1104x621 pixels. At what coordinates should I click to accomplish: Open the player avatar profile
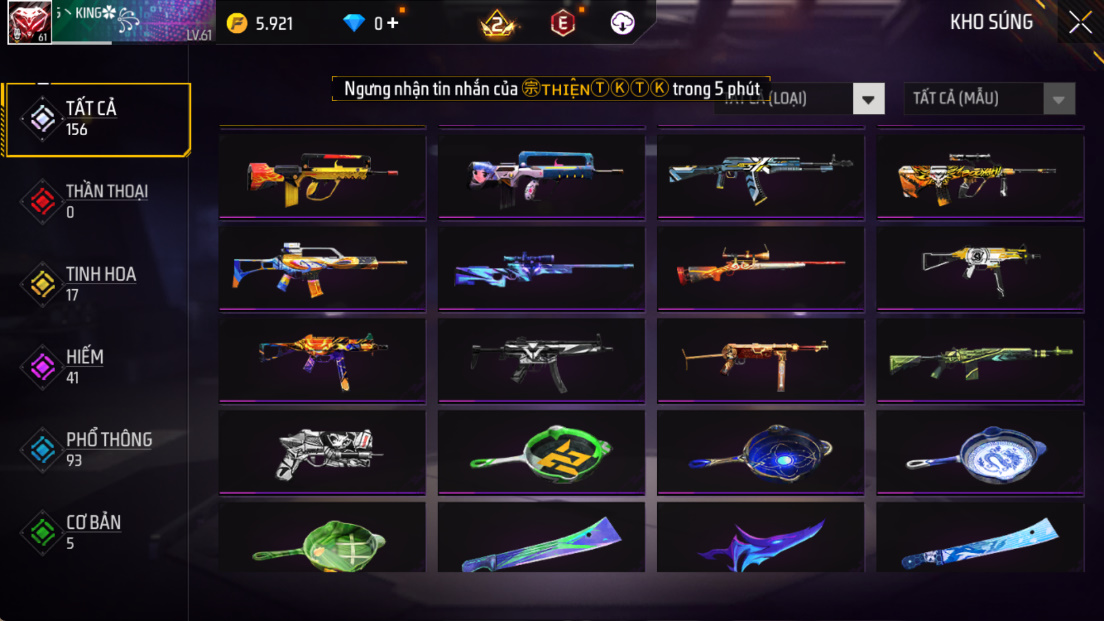click(x=29, y=22)
